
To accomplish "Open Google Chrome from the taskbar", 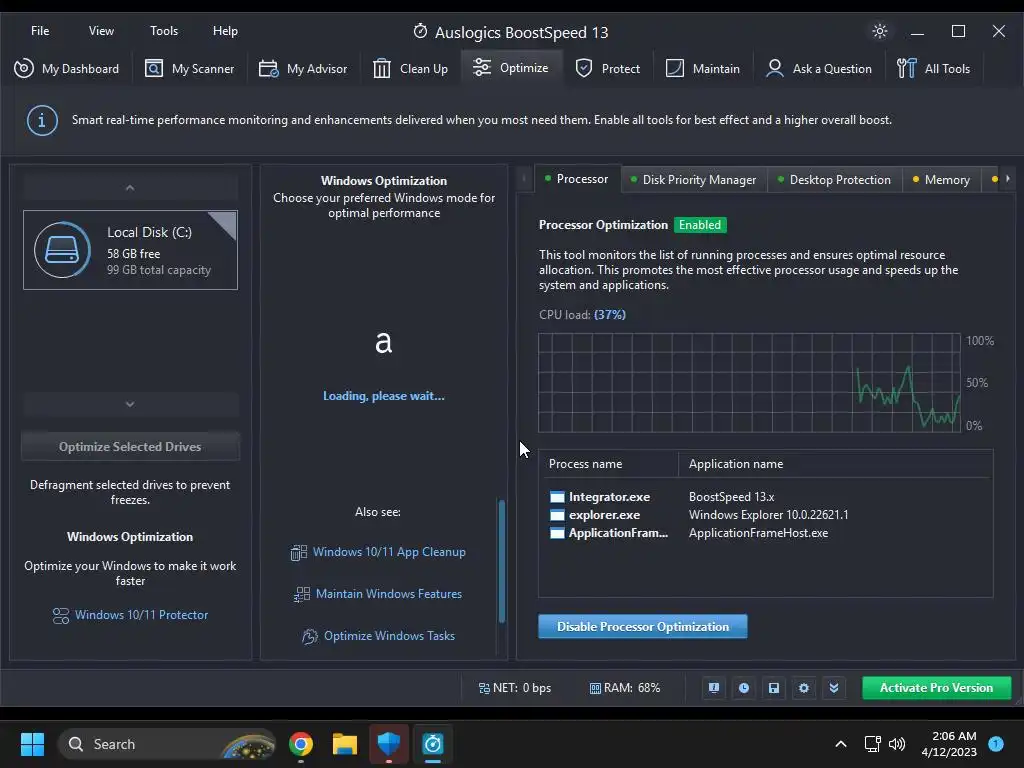I will tap(301, 744).
